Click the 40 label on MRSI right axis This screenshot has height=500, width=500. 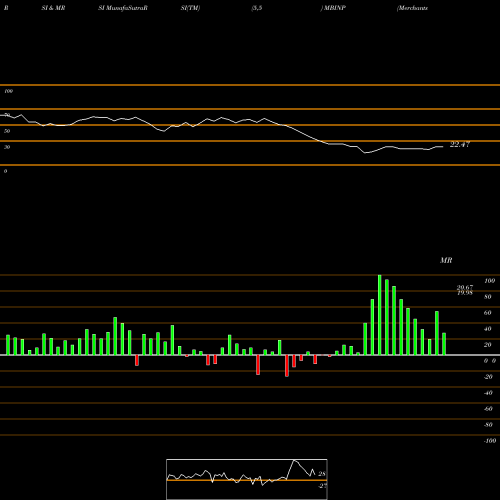click(488, 329)
